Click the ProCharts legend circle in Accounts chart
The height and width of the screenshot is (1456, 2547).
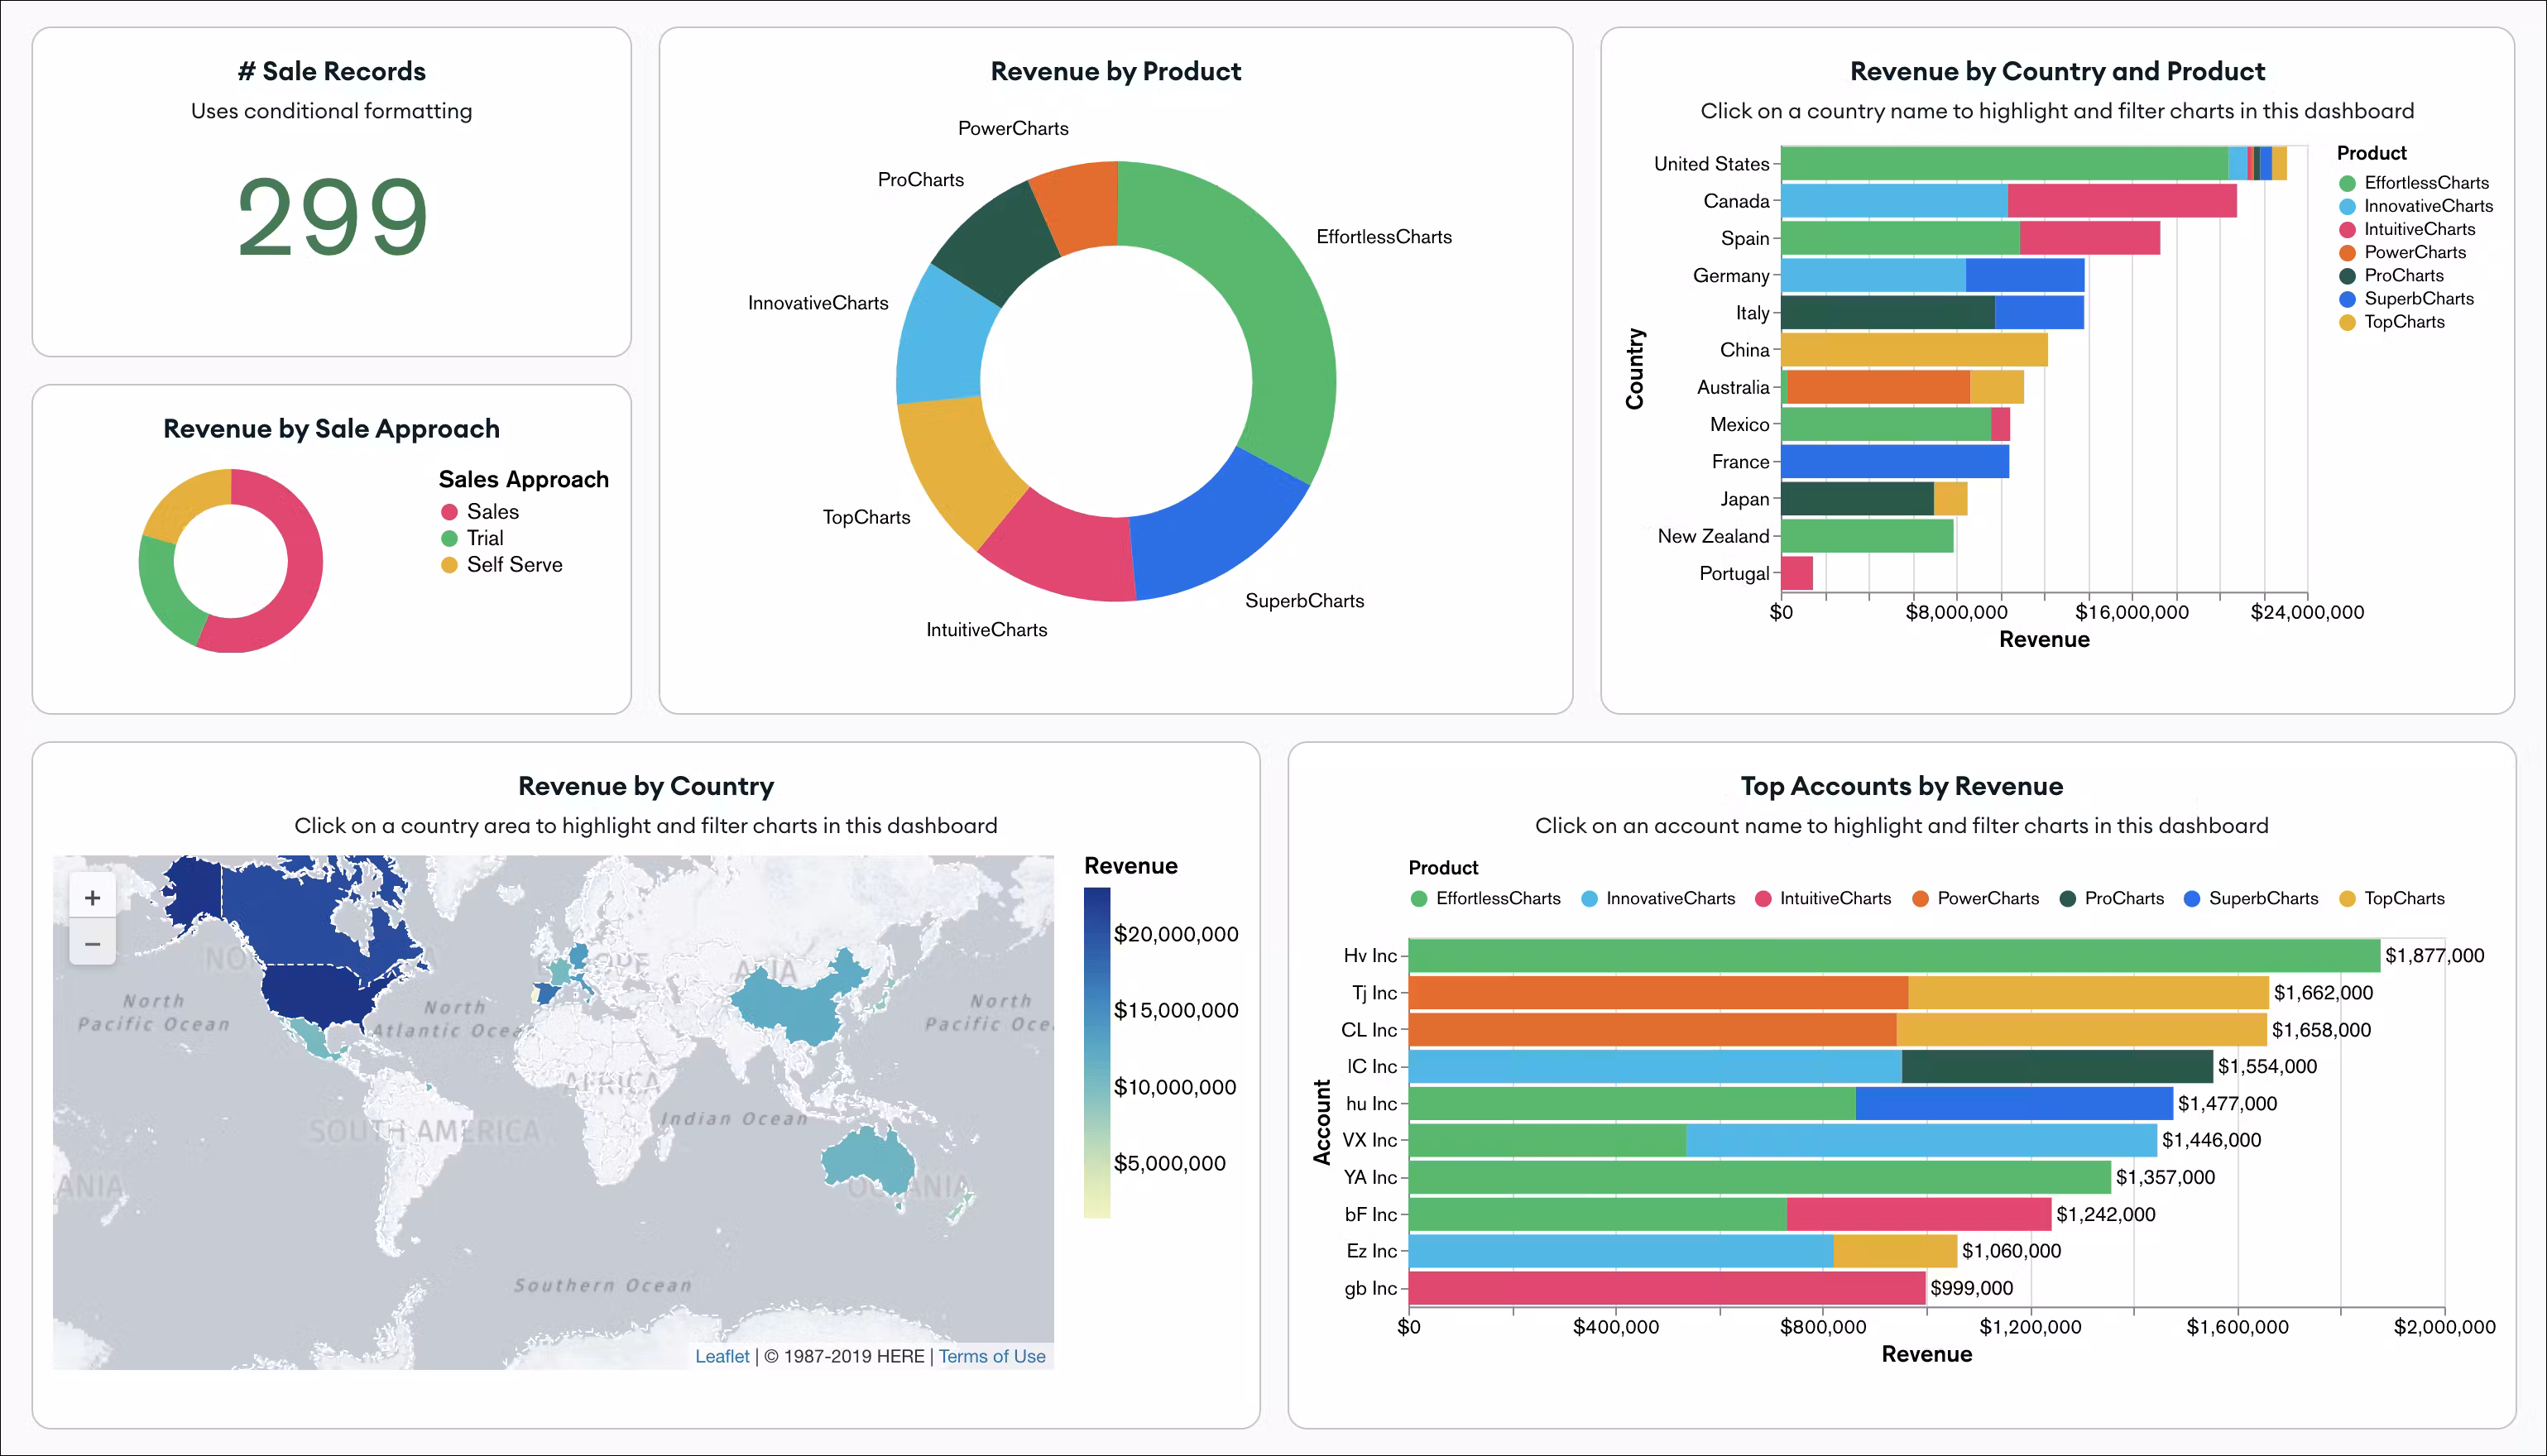tap(2068, 899)
